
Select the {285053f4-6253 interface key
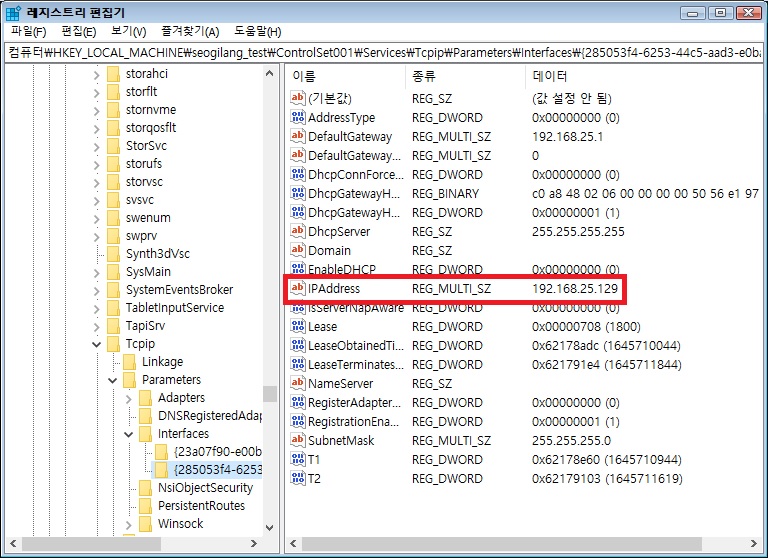tap(218, 470)
